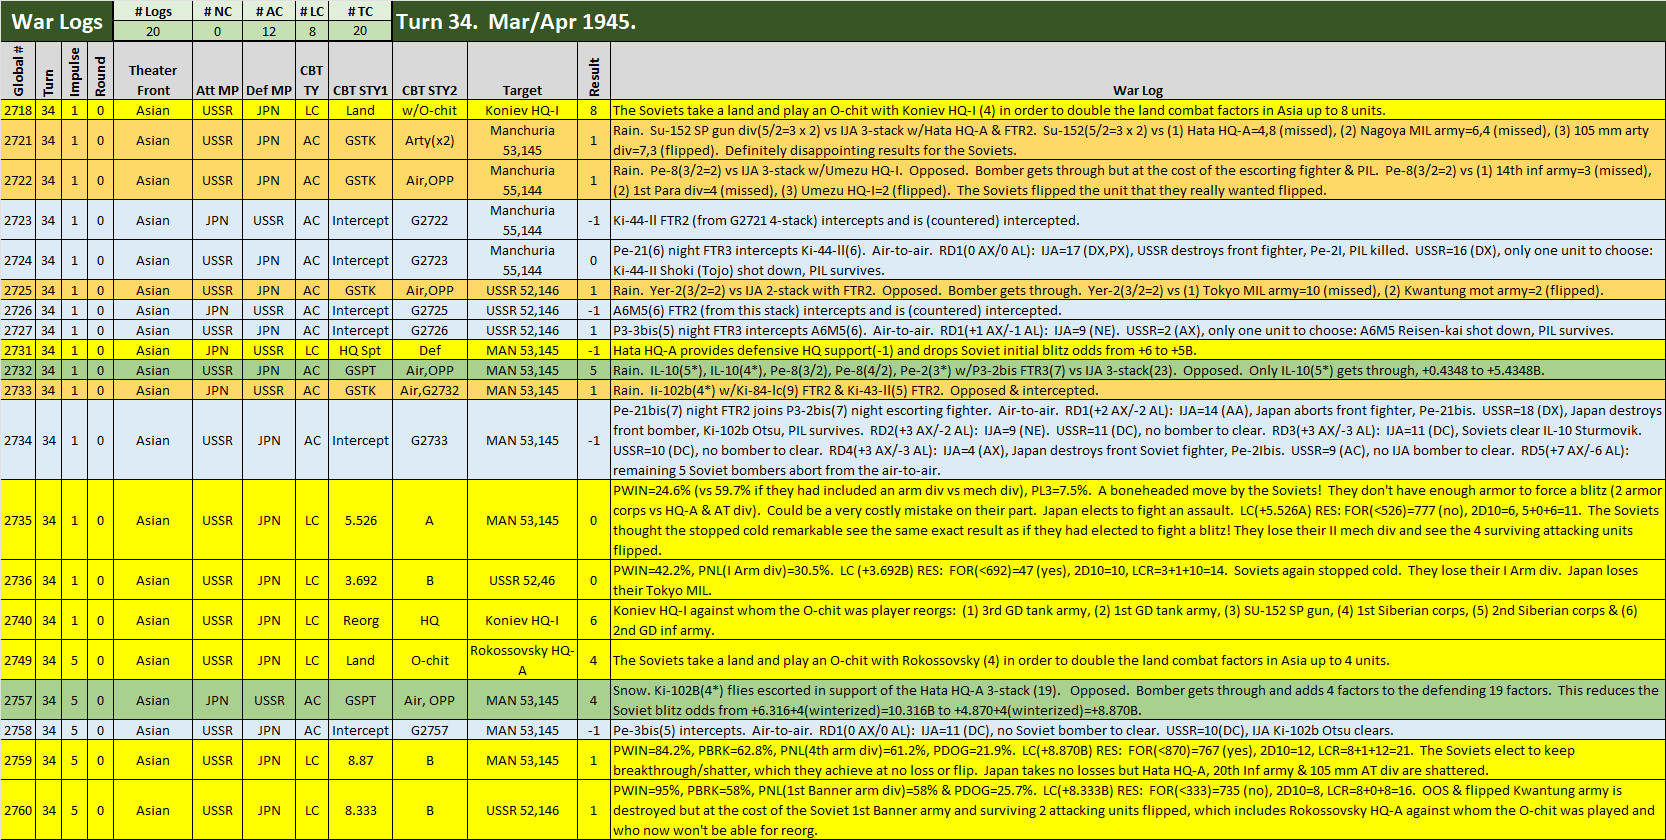Image resolution: width=1666 pixels, height=840 pixels.
Task: Select the "Air,G2732" cell
Action: click(x=430, y=390)
